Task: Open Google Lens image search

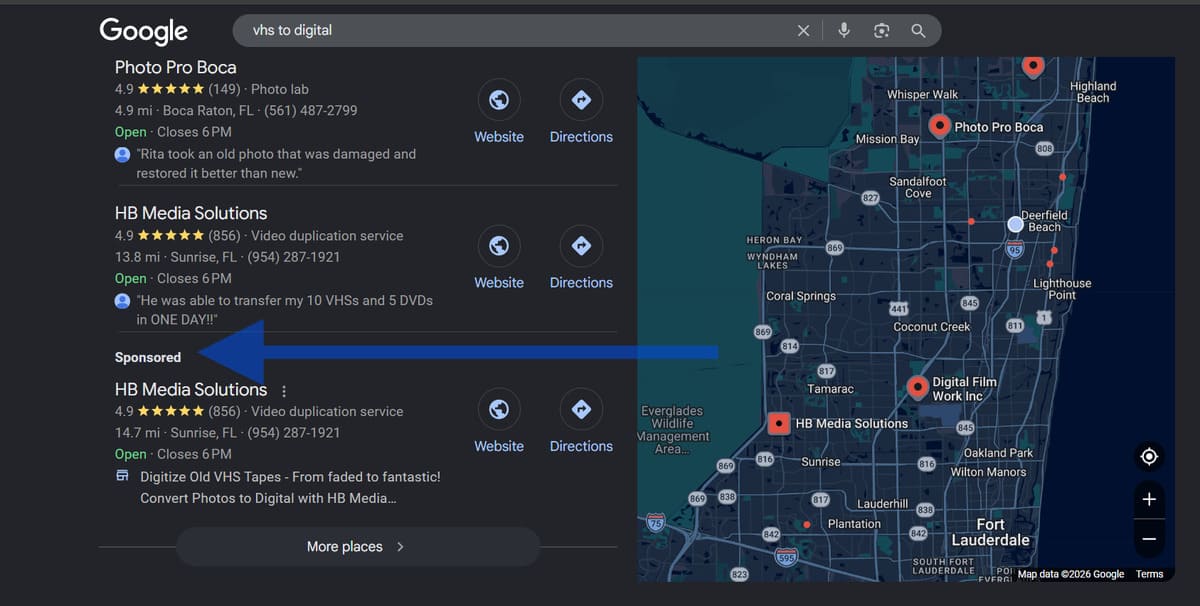Action: [x=881, y=30]
